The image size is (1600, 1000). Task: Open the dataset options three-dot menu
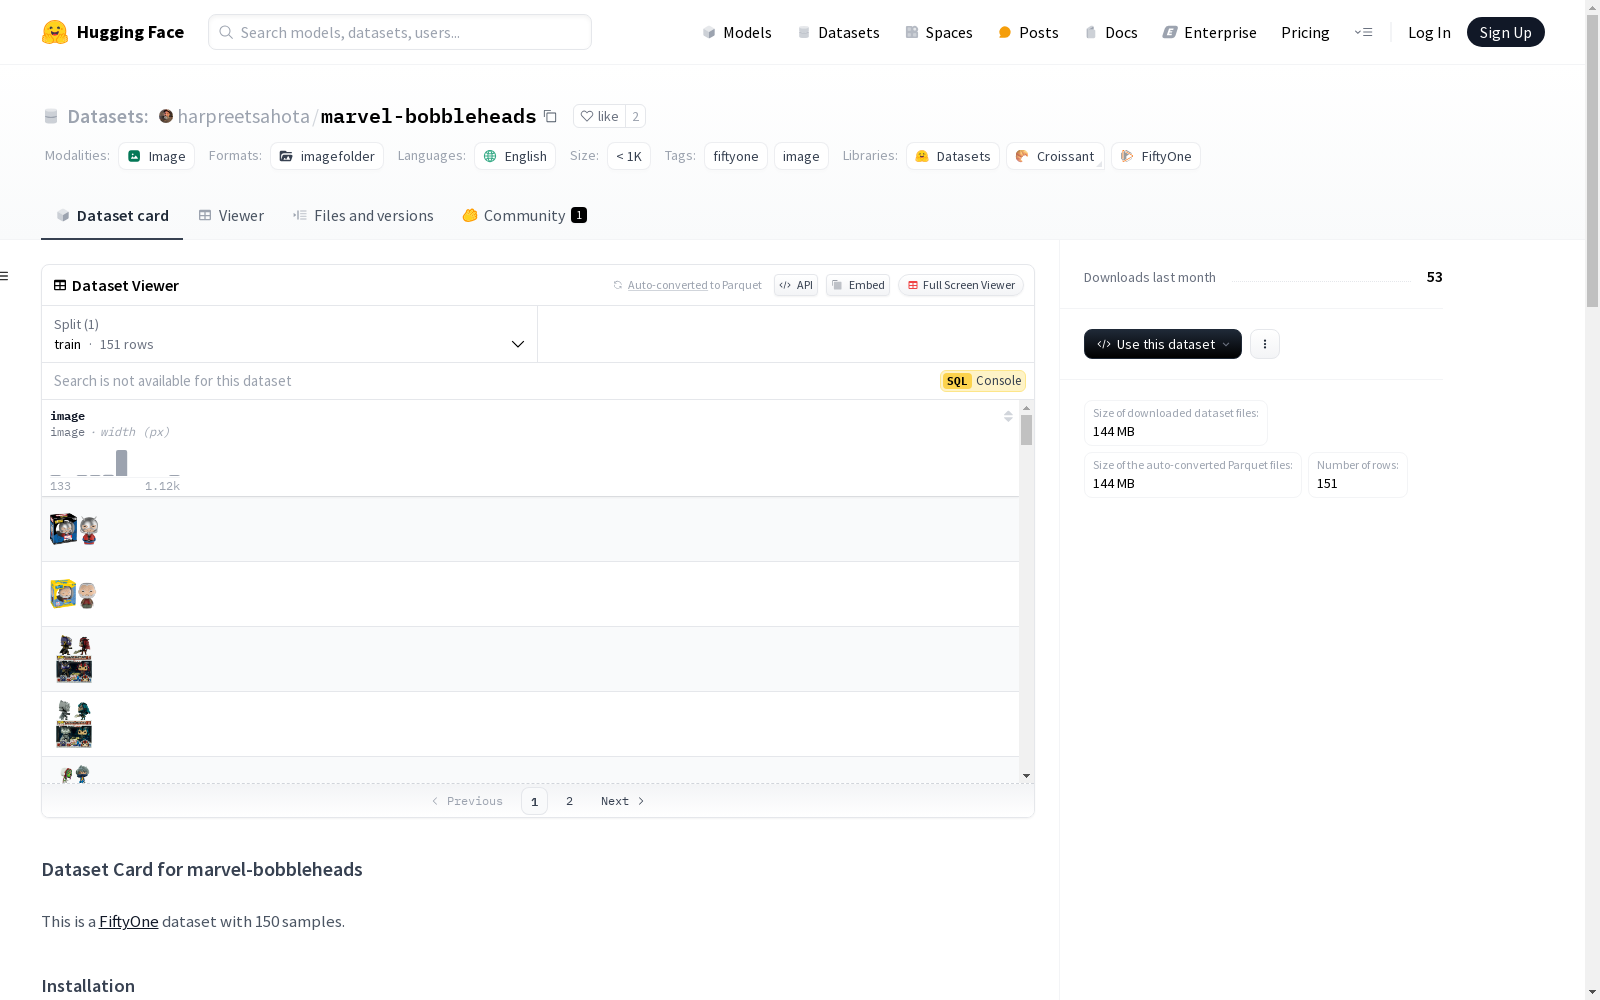pyautogui.click(x=1265, y=344)
